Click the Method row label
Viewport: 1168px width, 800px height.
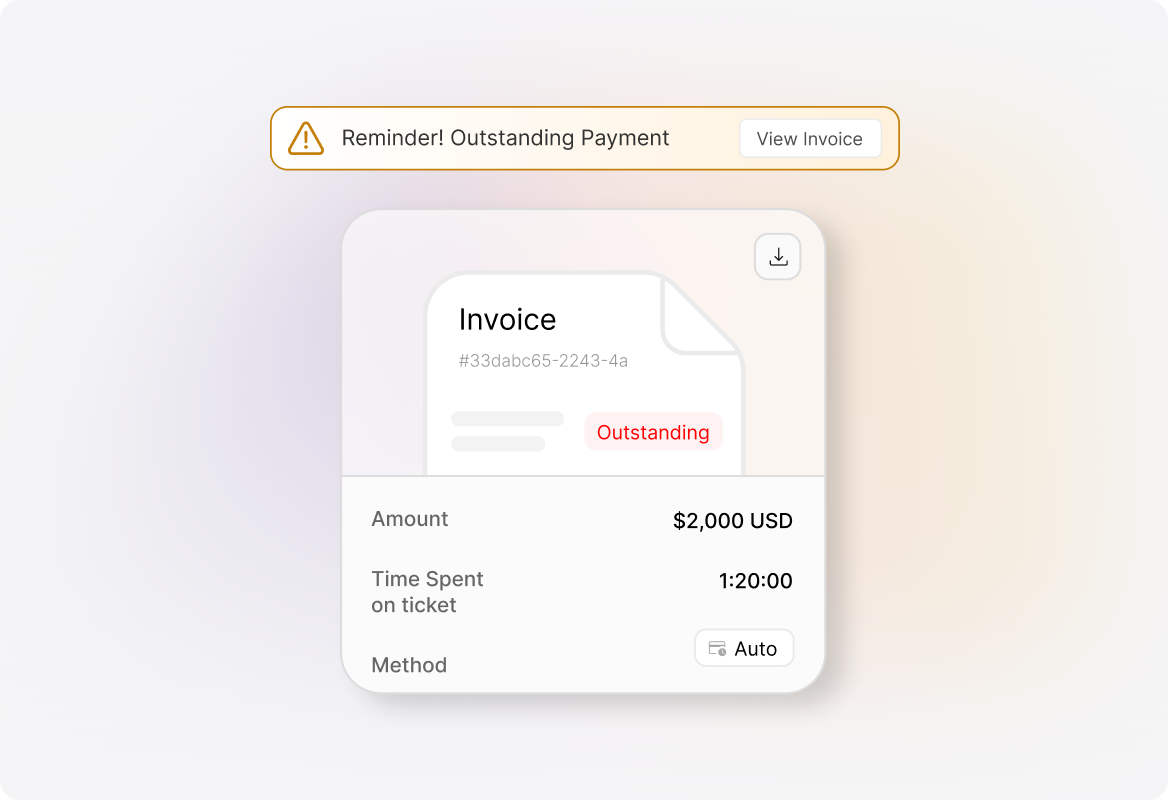(408, 665)
